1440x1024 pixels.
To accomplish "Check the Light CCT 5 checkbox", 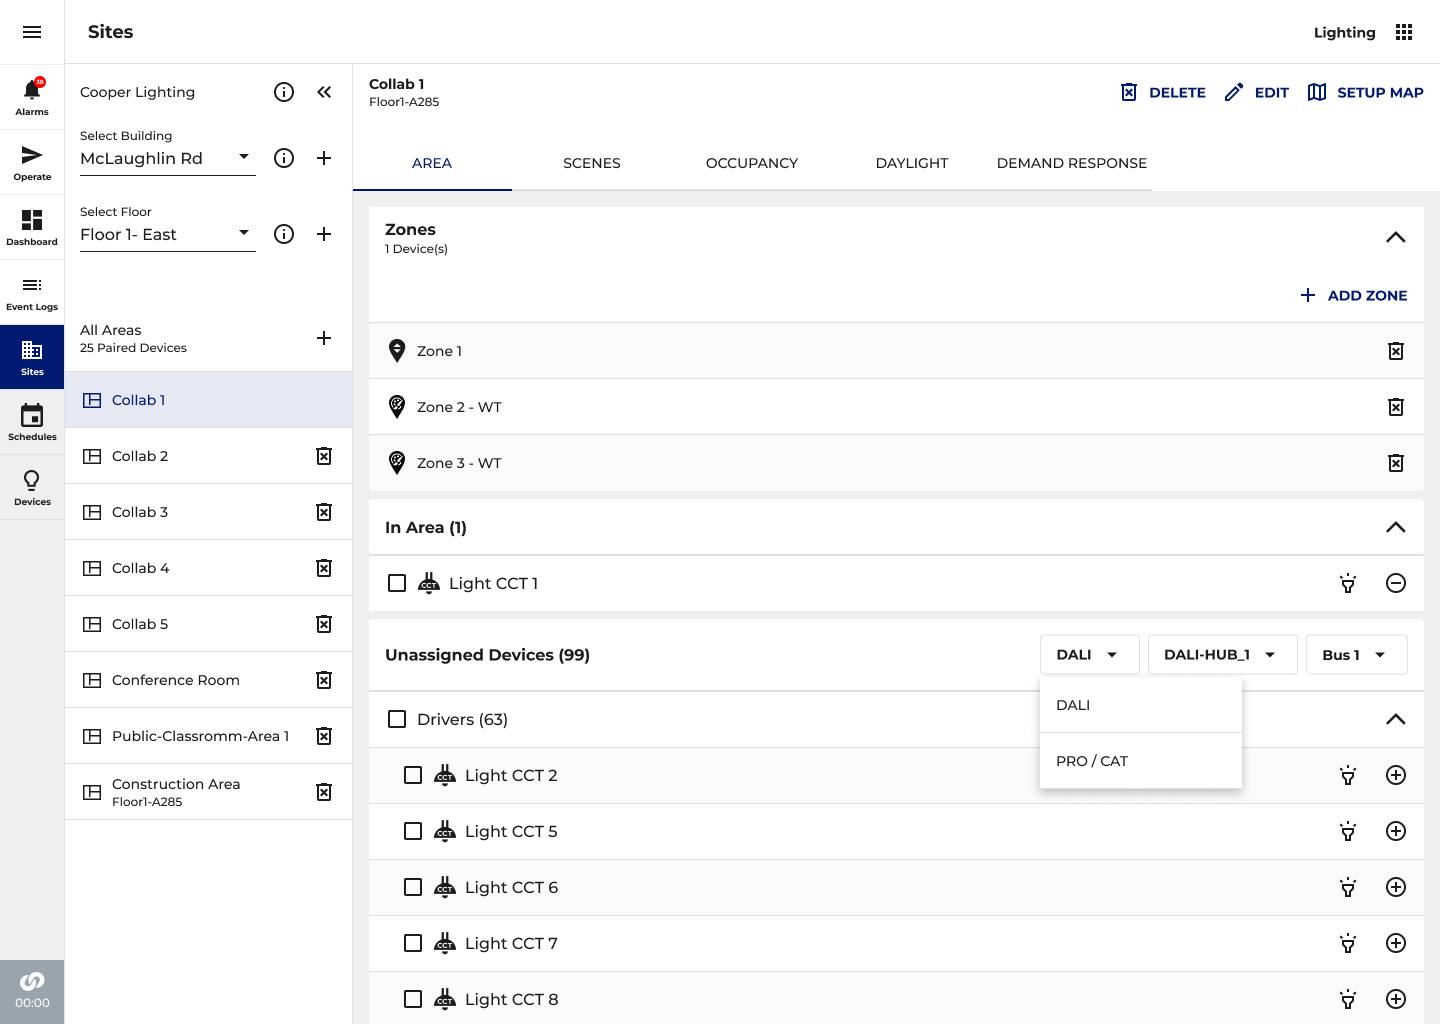I will (413, 831).
